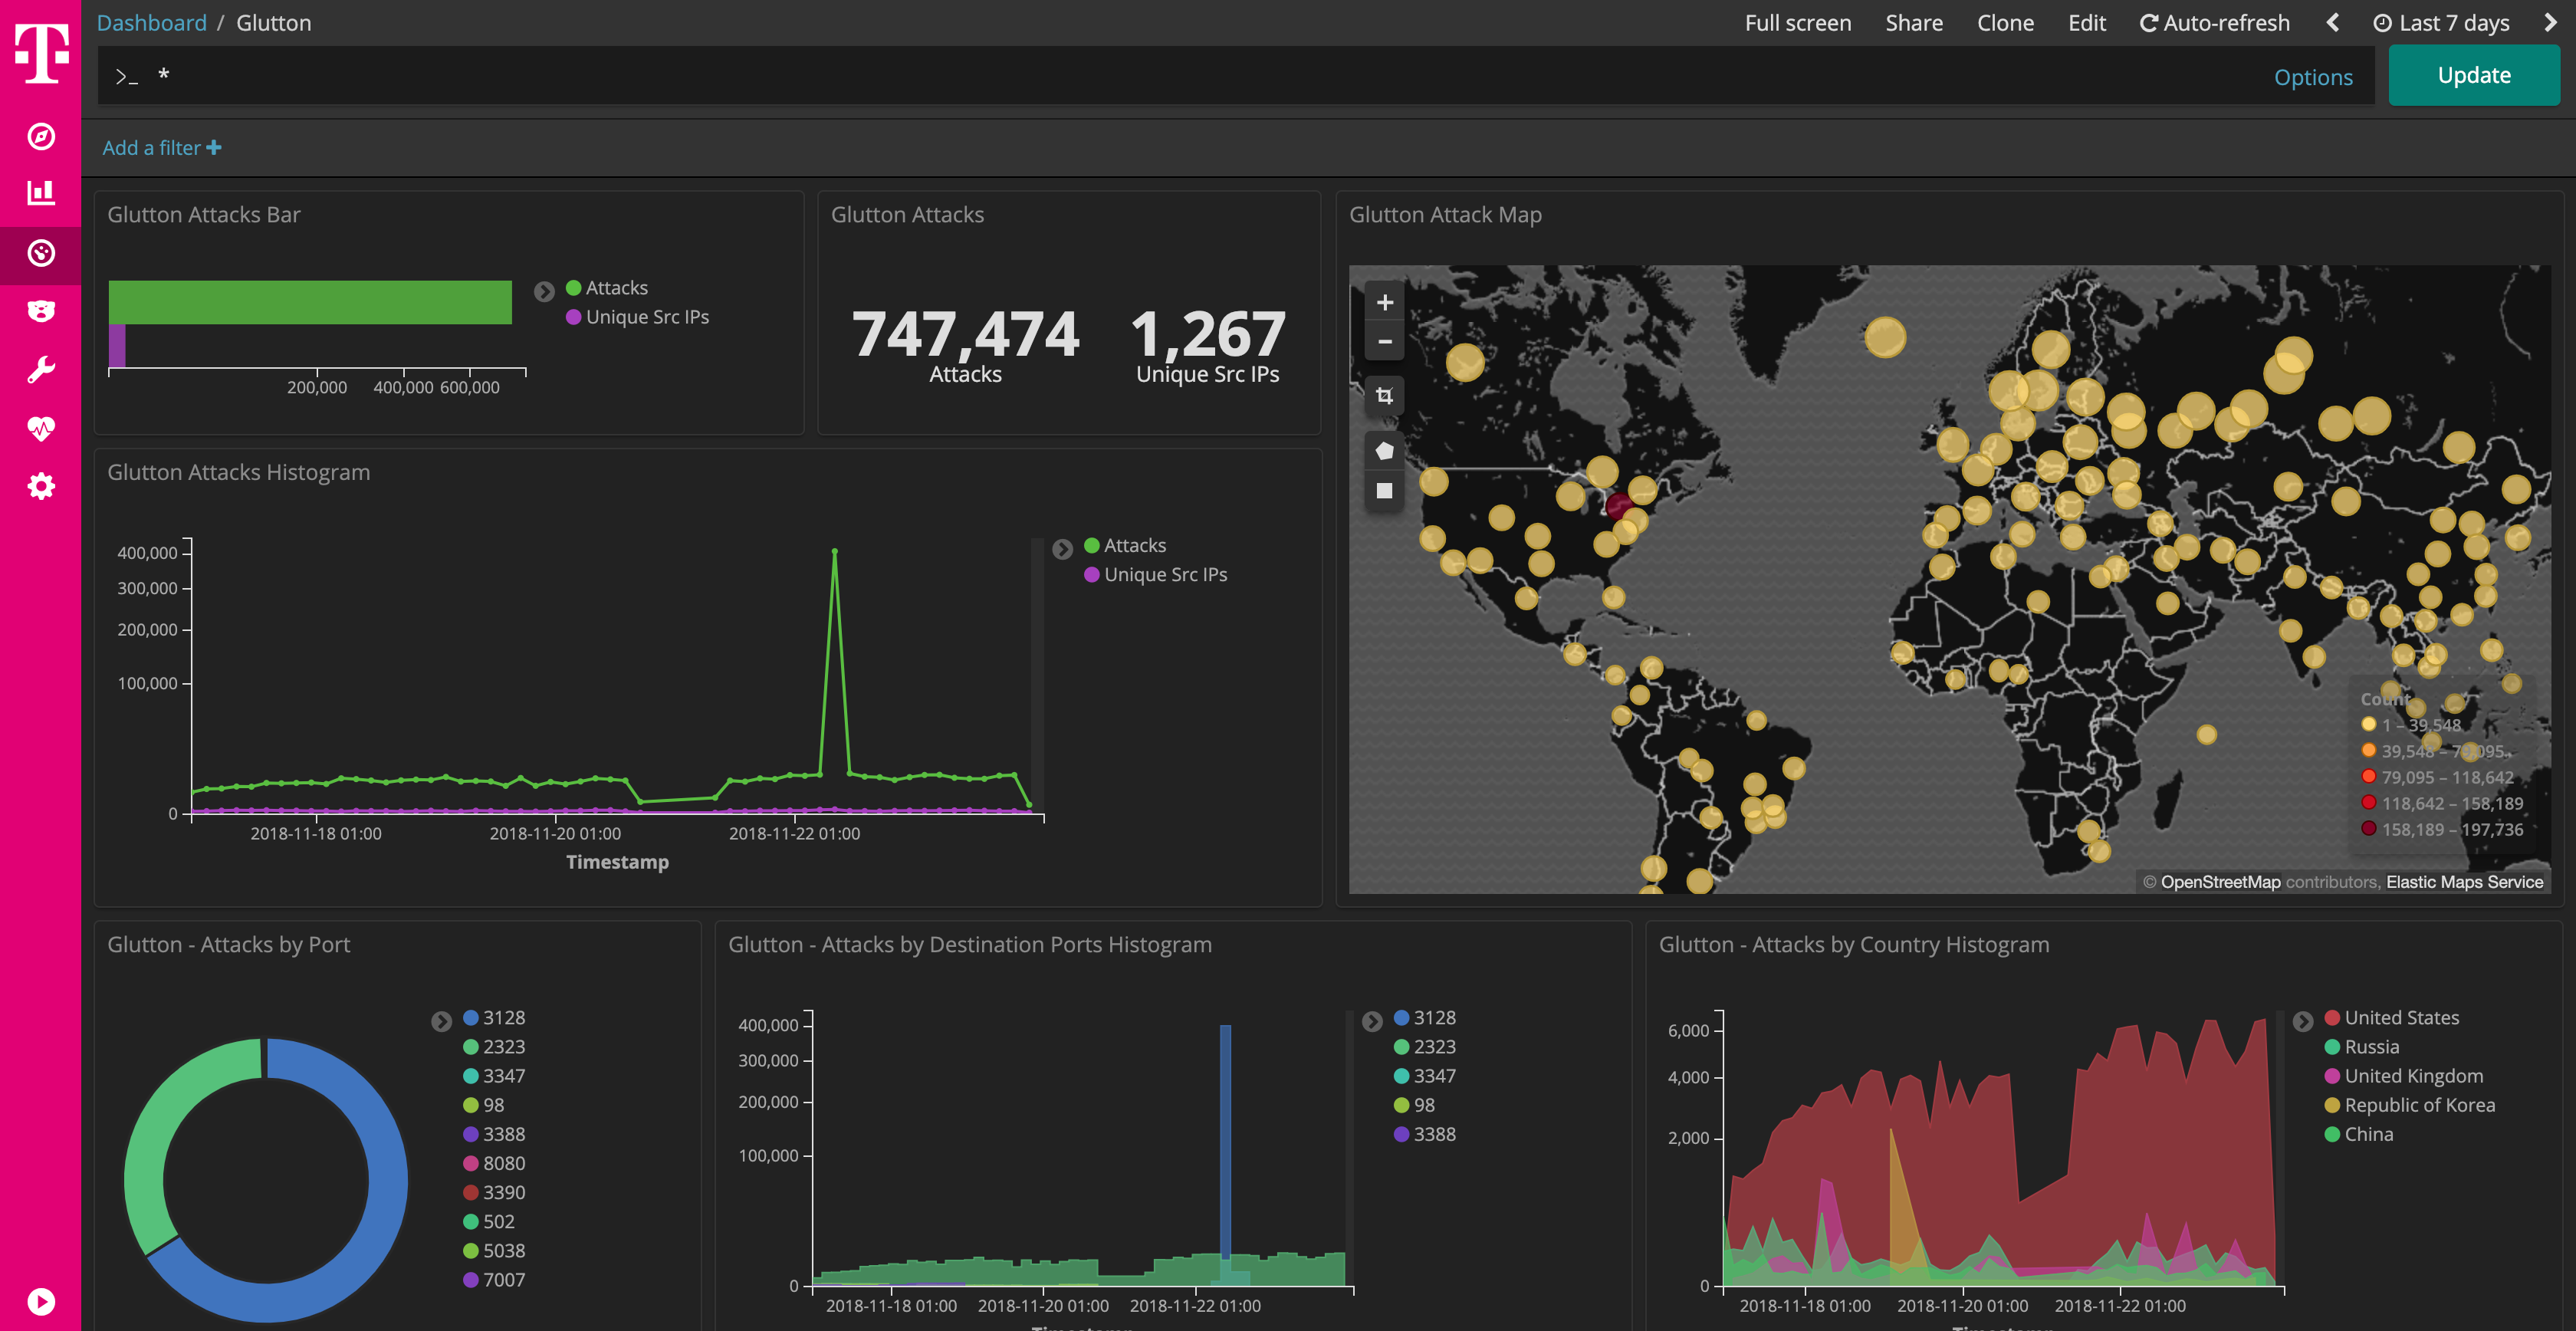Select the polygon draw tool on the map
The width and height of the screenshot is (2576, 1331).
click(x=1384, y=450)
